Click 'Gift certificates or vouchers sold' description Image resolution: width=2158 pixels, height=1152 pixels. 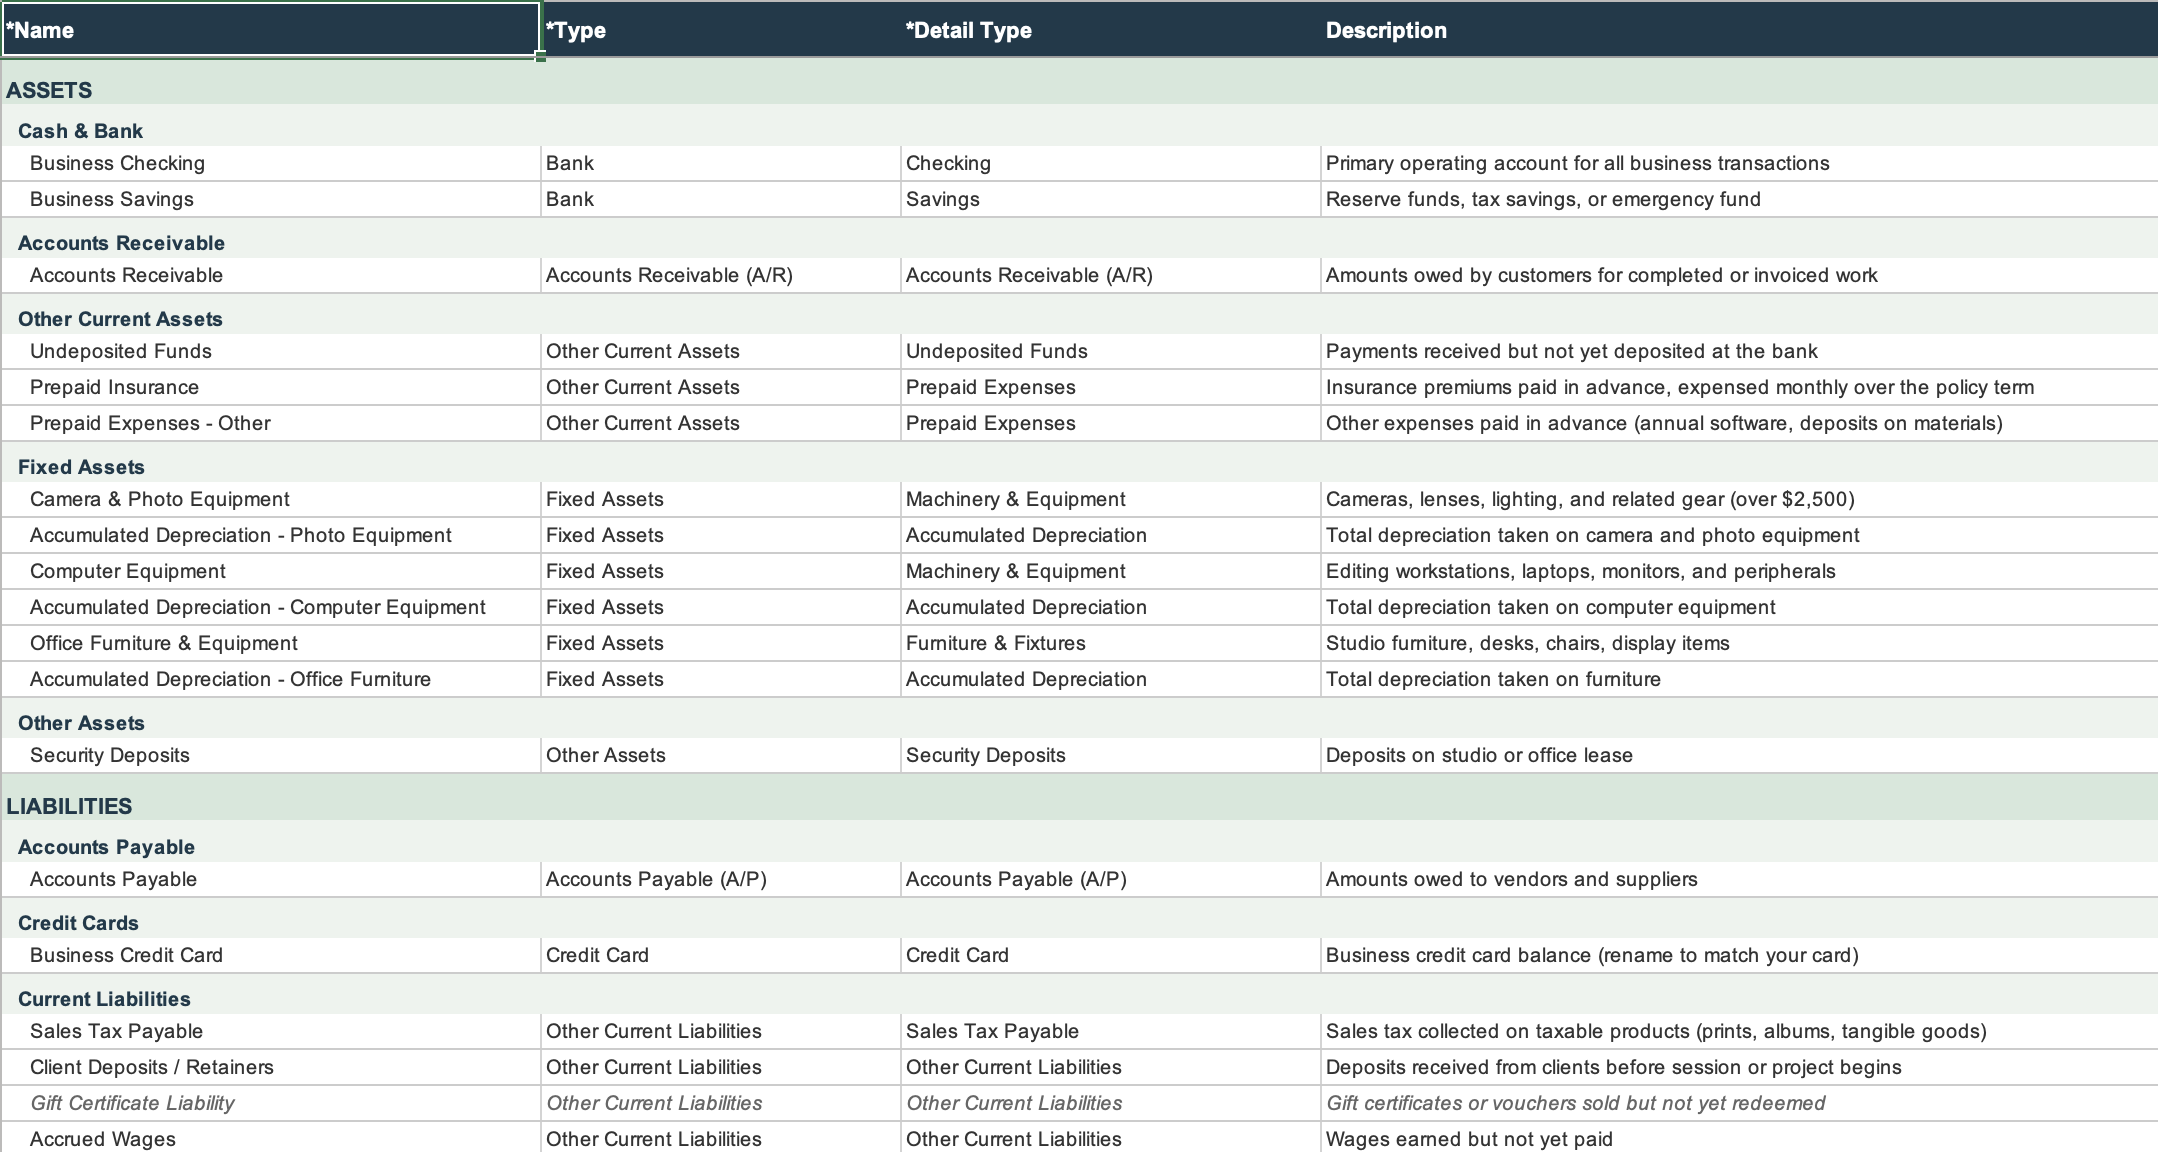coord(1739,1103)
